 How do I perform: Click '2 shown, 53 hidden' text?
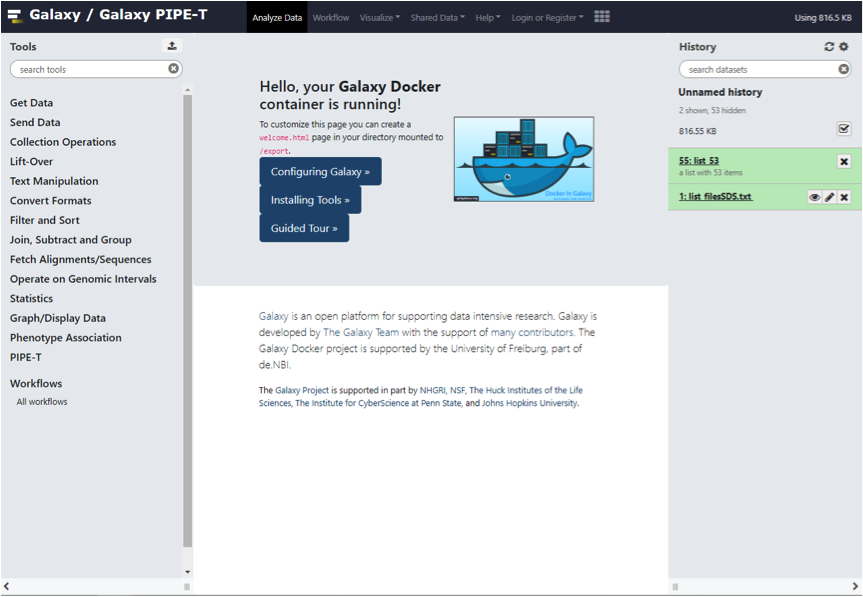[x=712, y=111]
